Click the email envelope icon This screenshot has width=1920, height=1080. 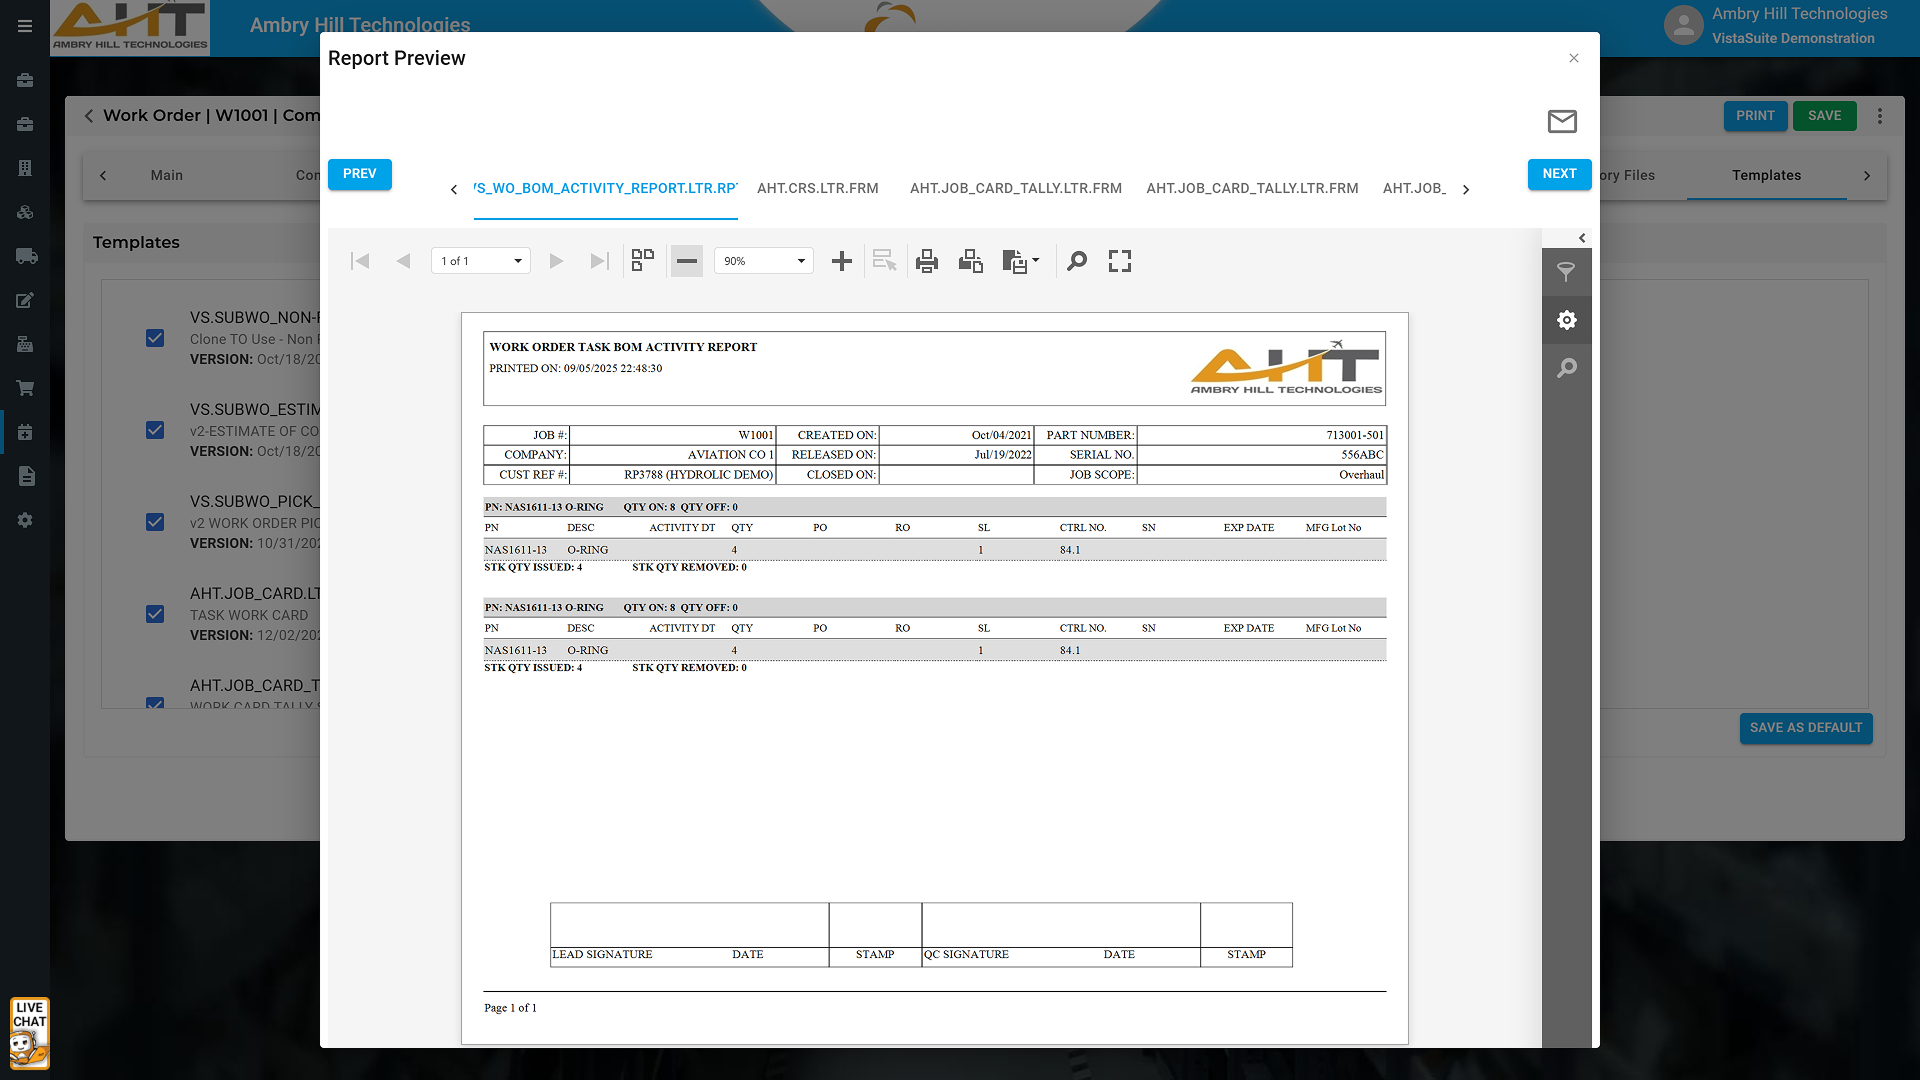click(x=1562, y=121)
